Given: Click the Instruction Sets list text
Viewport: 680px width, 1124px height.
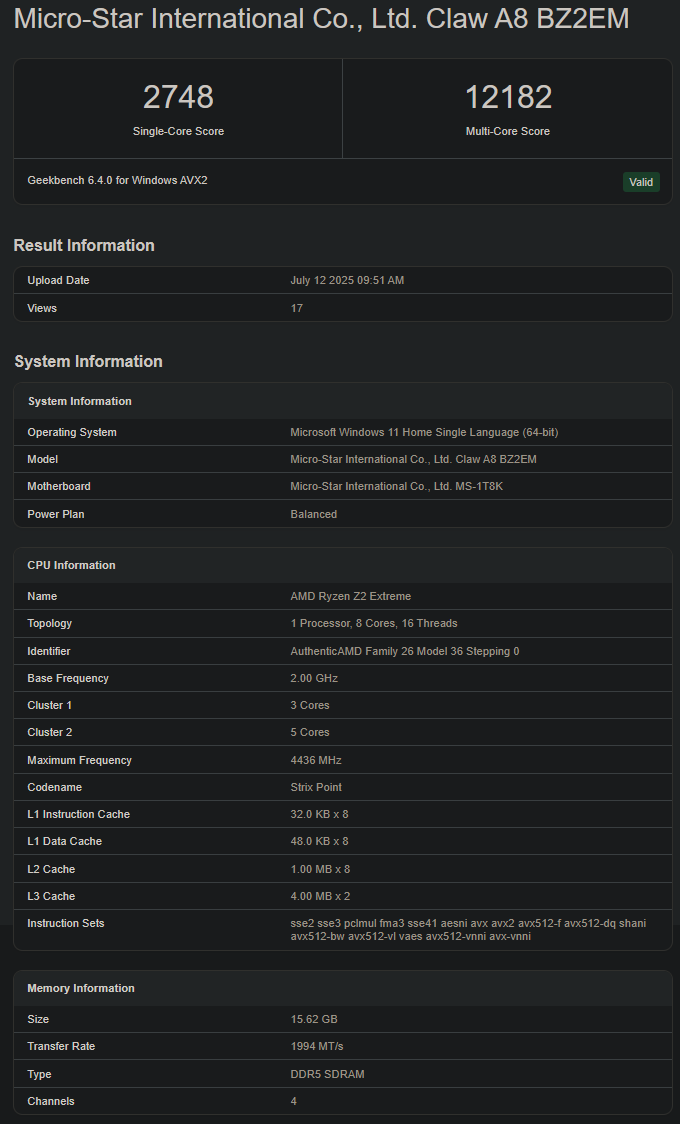Looking at the screenshot, I should click(x=468, y=929).
